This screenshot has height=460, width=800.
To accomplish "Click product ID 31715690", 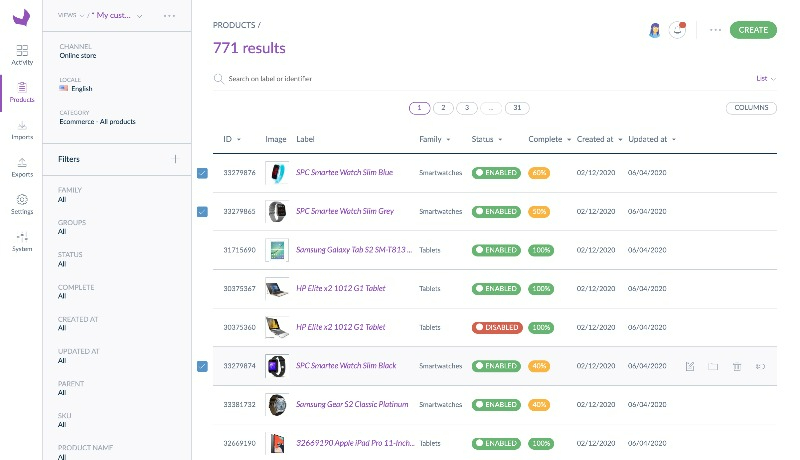I will coord(239,250).
